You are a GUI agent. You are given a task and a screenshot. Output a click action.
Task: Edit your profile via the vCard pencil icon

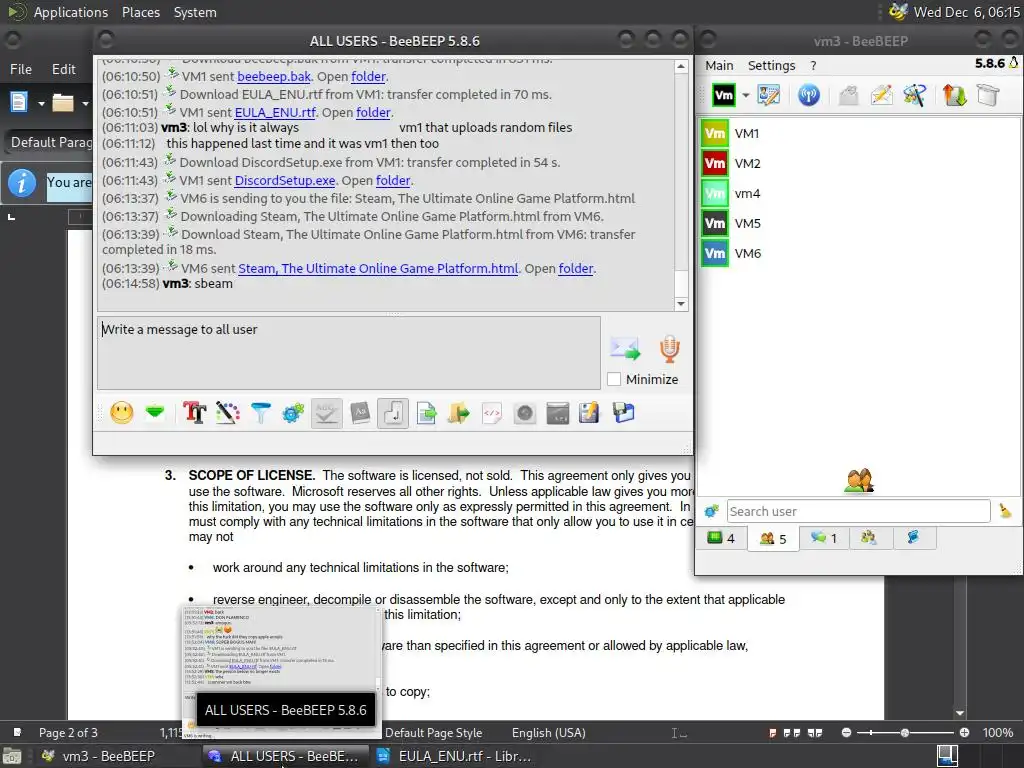(769, 95)
